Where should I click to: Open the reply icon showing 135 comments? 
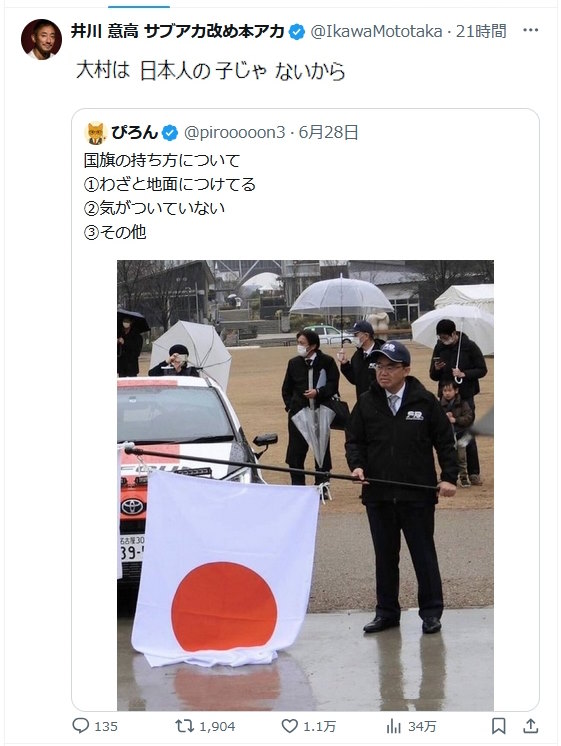point(81,726)
